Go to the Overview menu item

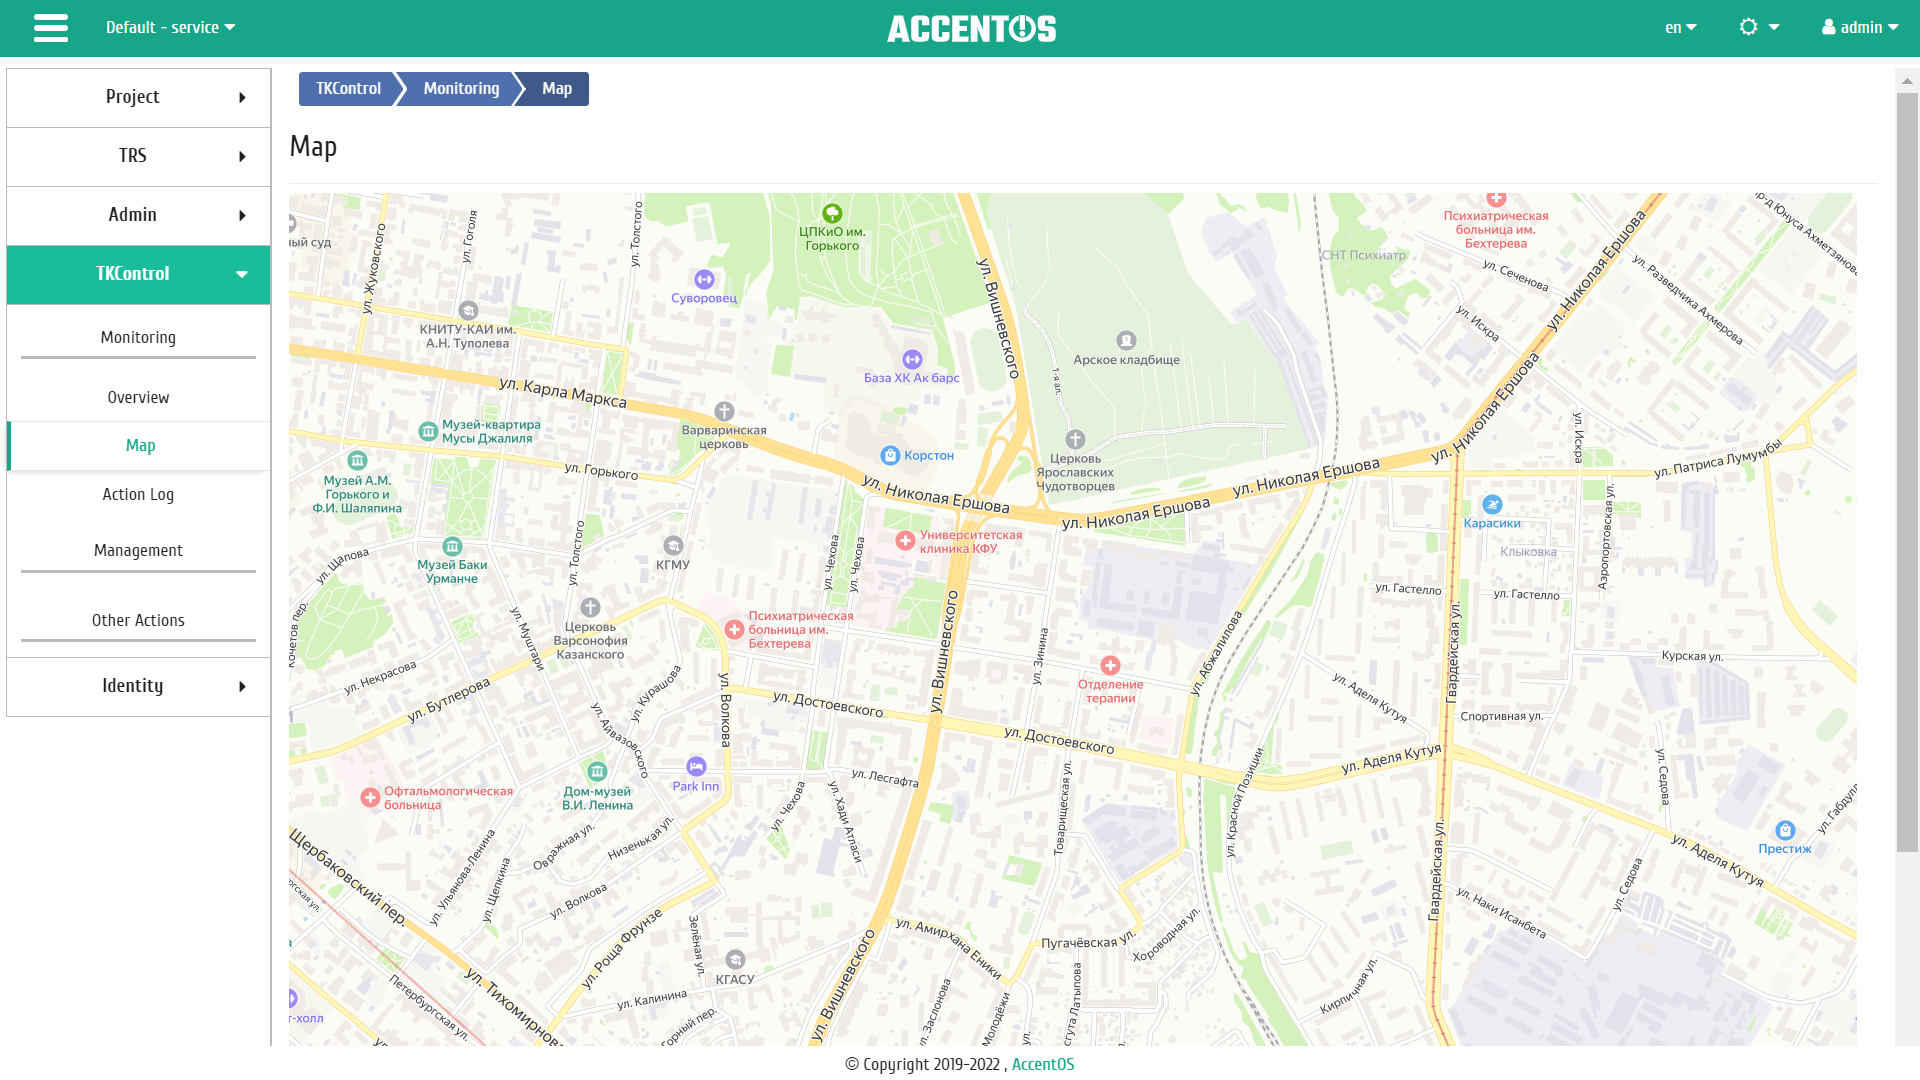(138, 397)
